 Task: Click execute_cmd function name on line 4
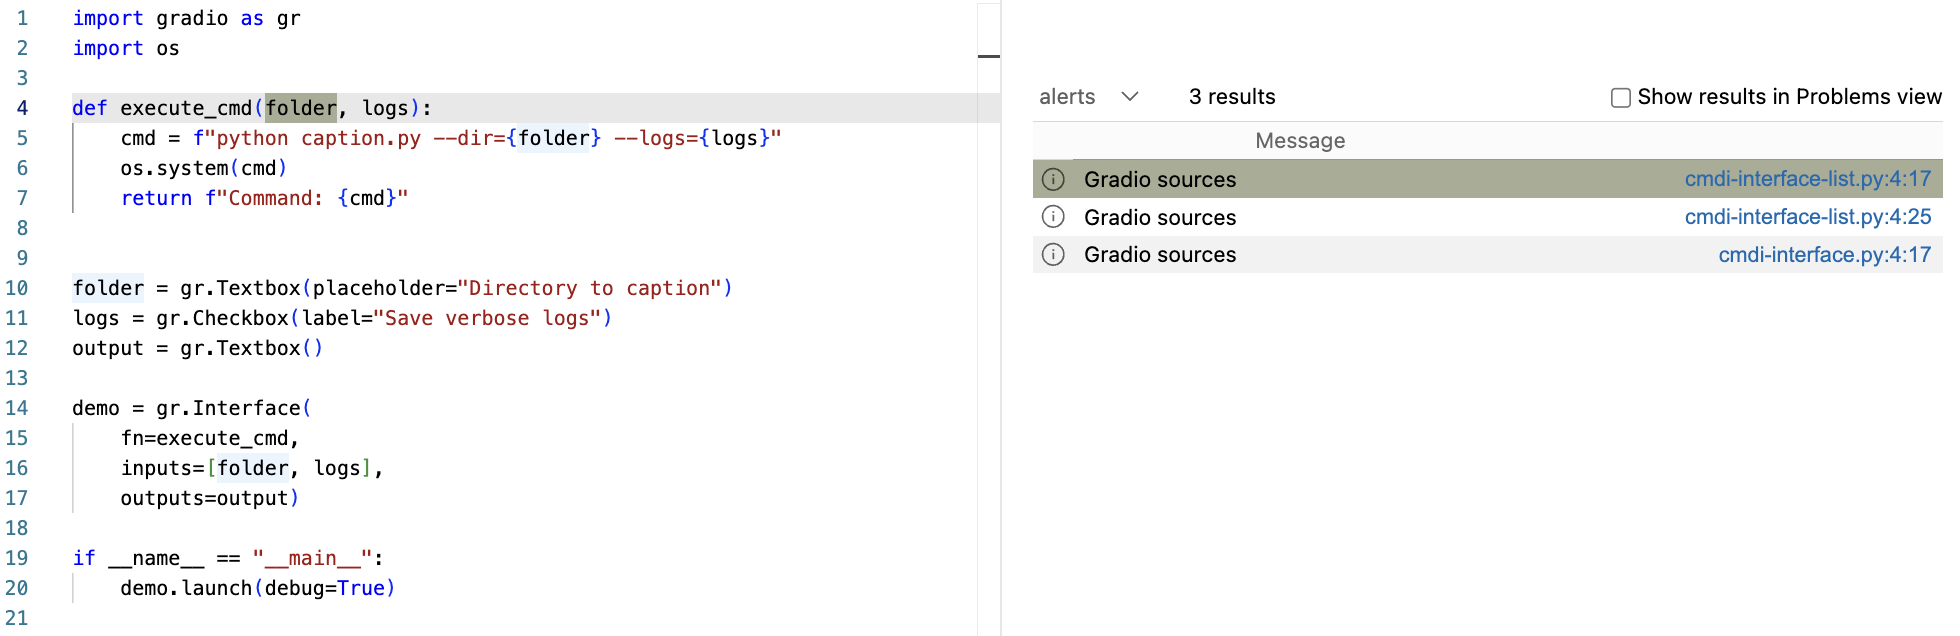[x=186, y=108]
